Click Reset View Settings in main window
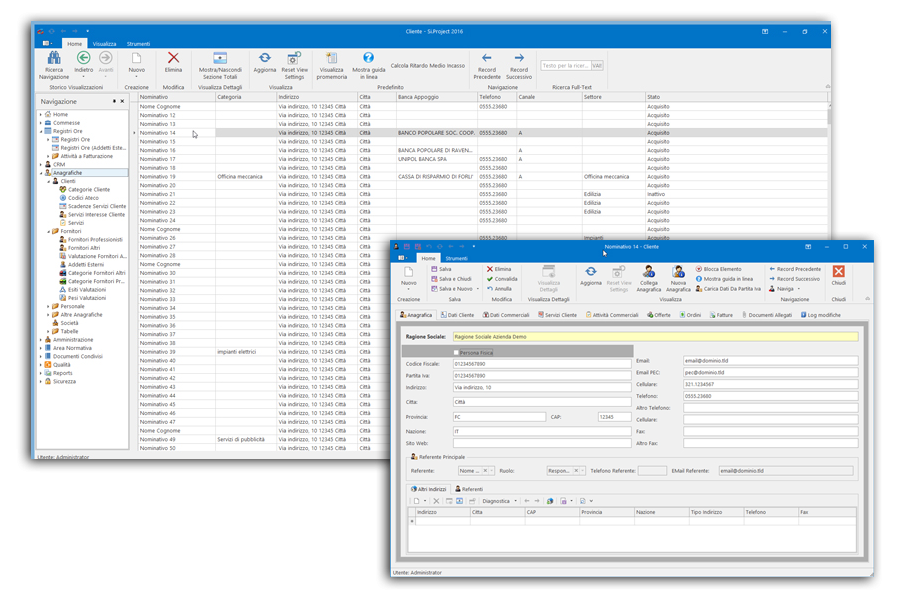This screenshot has height=598, width=905. point(294,65)
